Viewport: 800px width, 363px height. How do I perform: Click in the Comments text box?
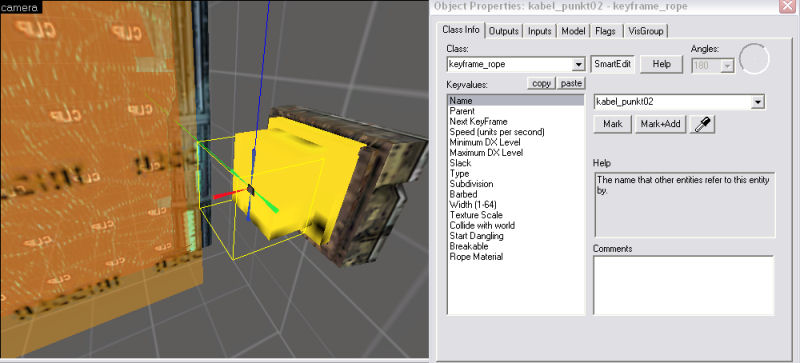(x=684, y=285)
